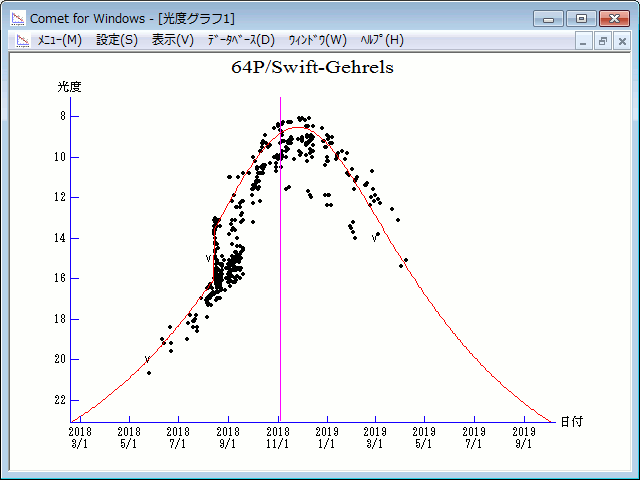This screenshot has height=480, width=640.
Task: Open the ﾒﾆｭｰ(M) menu
Action: (x=59, y=40)
